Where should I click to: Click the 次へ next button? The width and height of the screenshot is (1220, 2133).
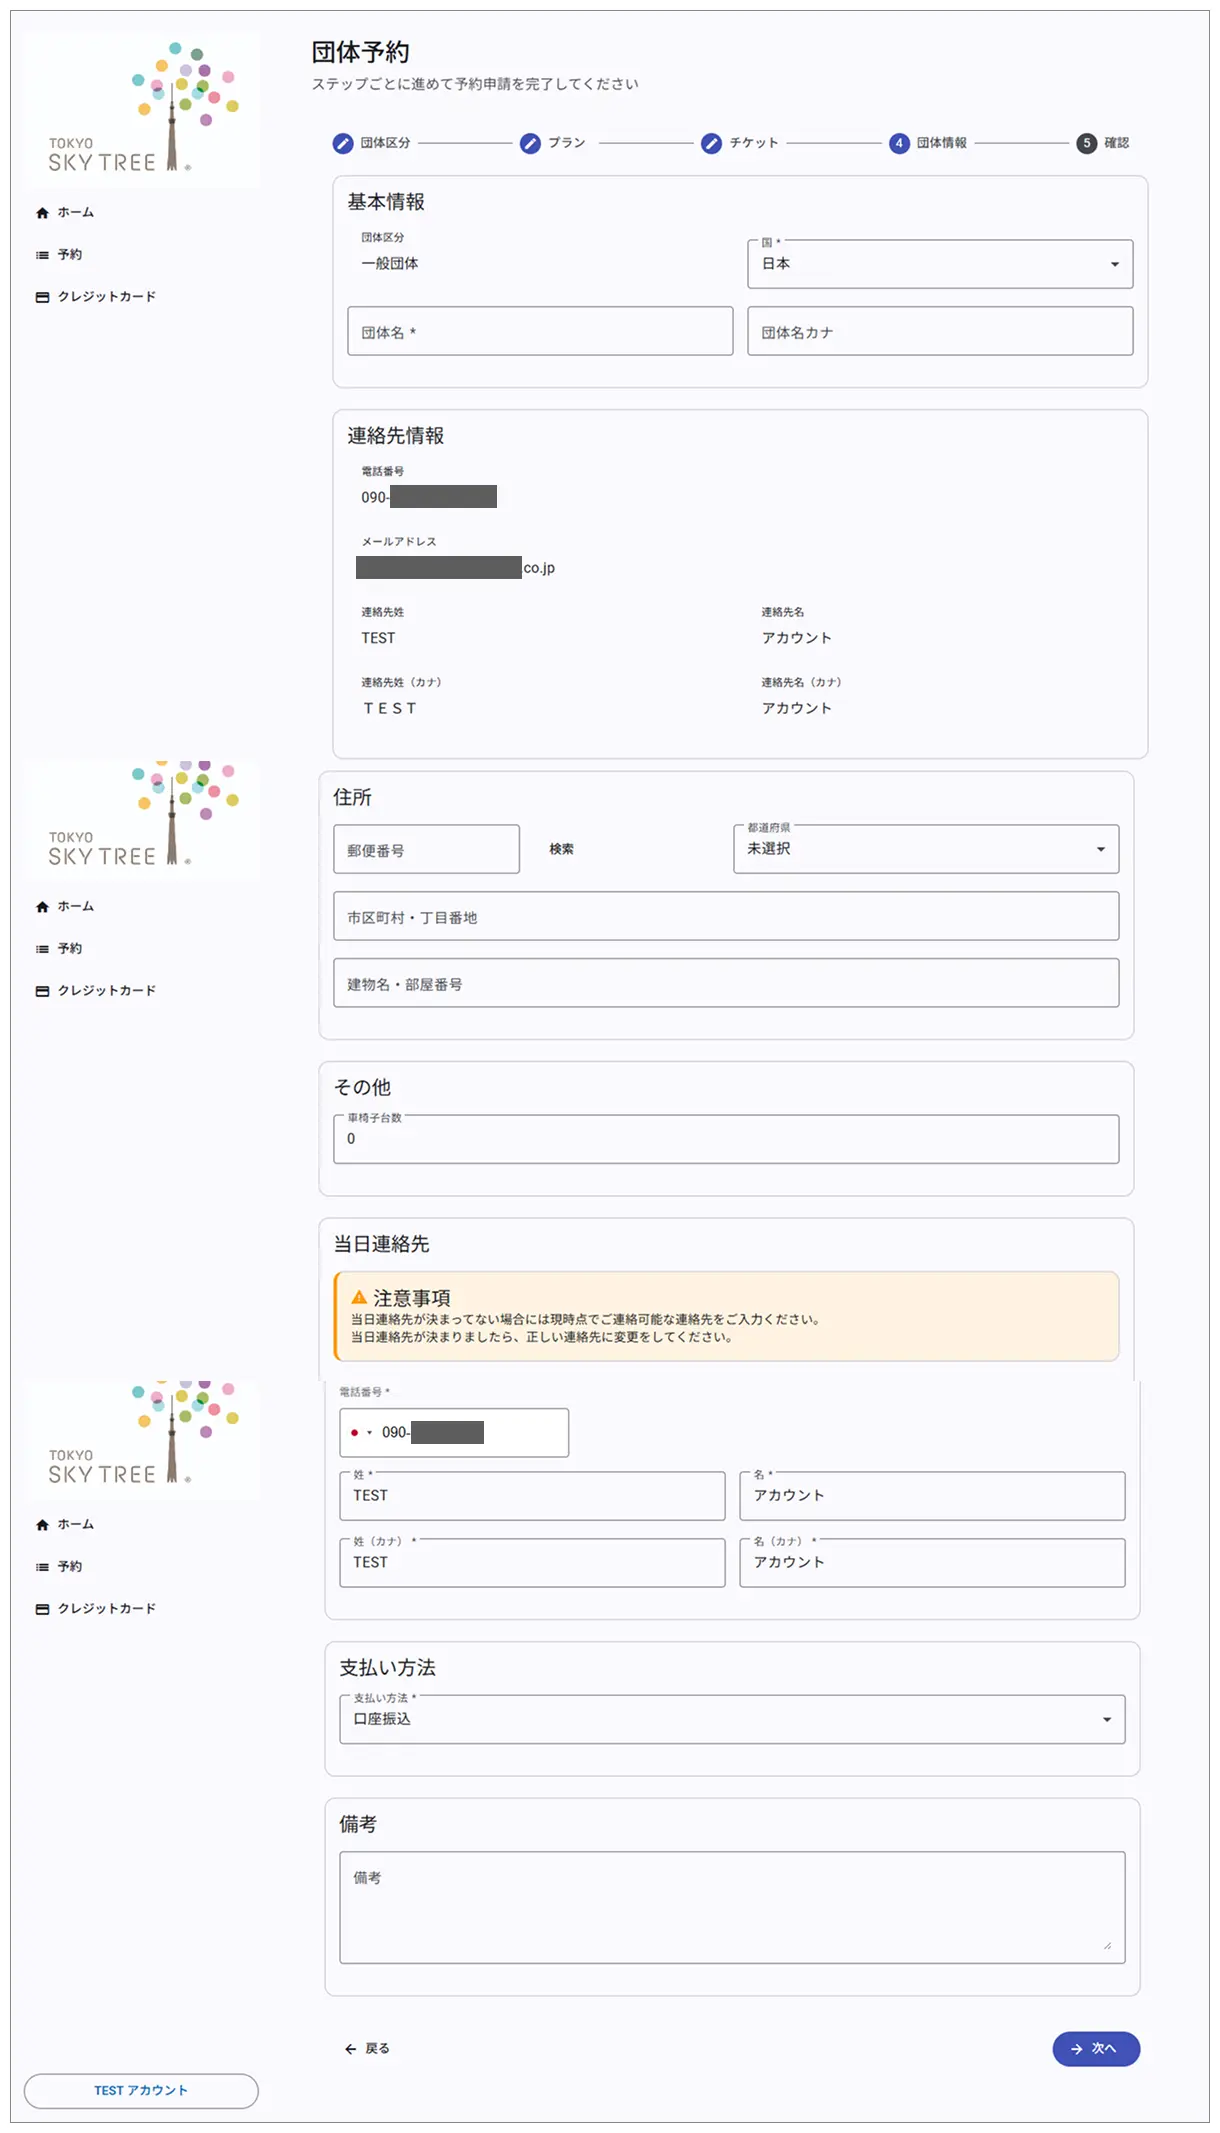[1096, 2049]
